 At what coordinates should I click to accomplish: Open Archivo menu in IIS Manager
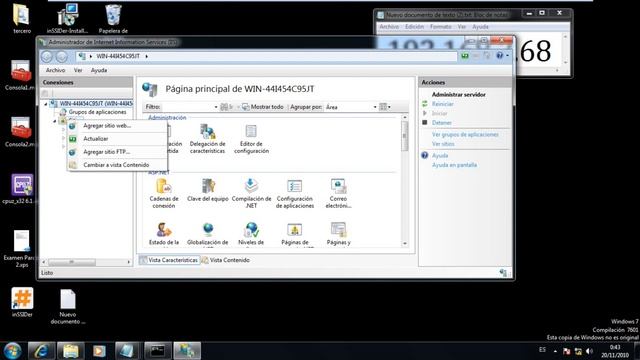pyautogui.click(x=55, y=70)
